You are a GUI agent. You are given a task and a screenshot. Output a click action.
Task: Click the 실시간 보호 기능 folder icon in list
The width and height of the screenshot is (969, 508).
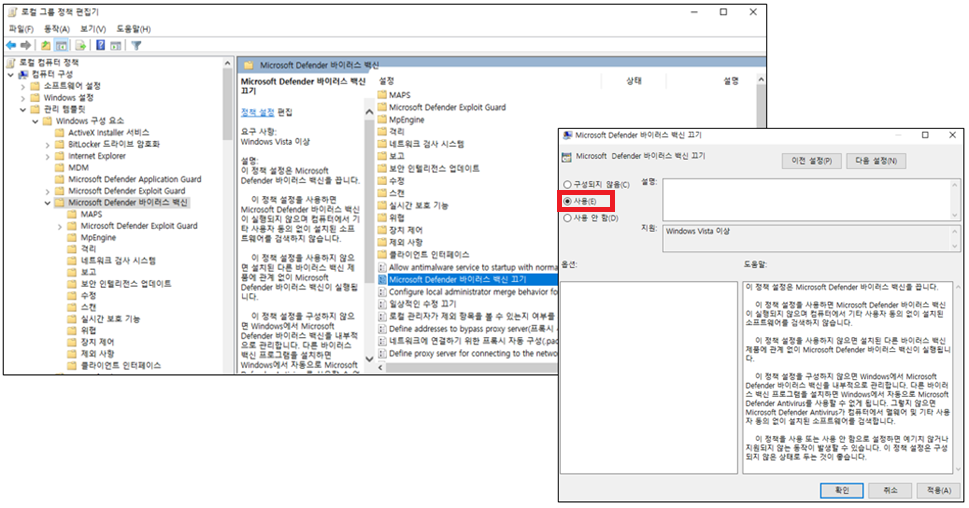(x=382, y=205)
